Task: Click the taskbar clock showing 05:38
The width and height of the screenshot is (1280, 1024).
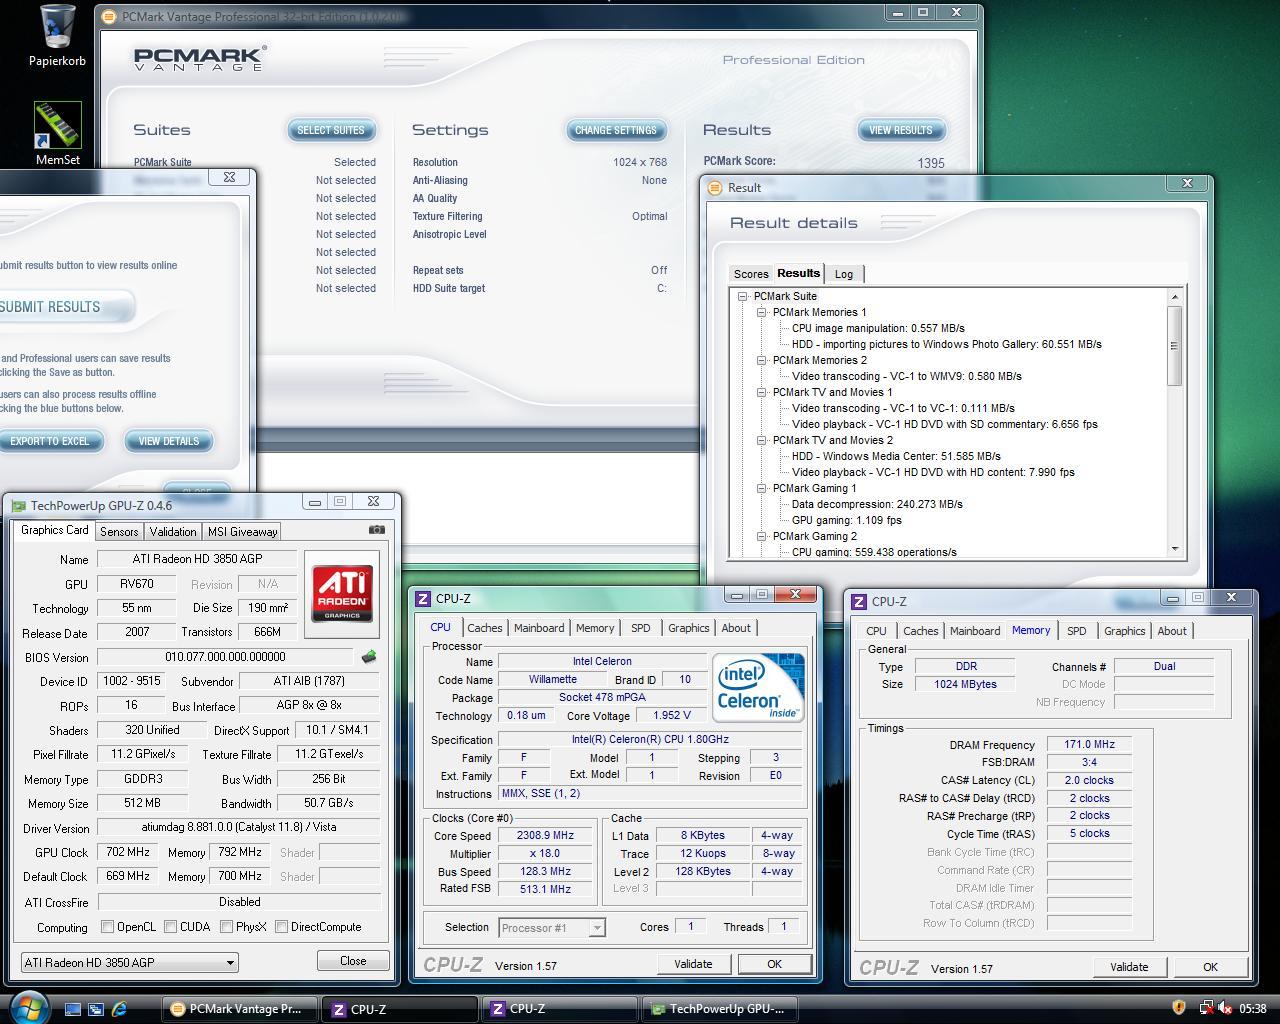Action: (x=1252, y=1009)
